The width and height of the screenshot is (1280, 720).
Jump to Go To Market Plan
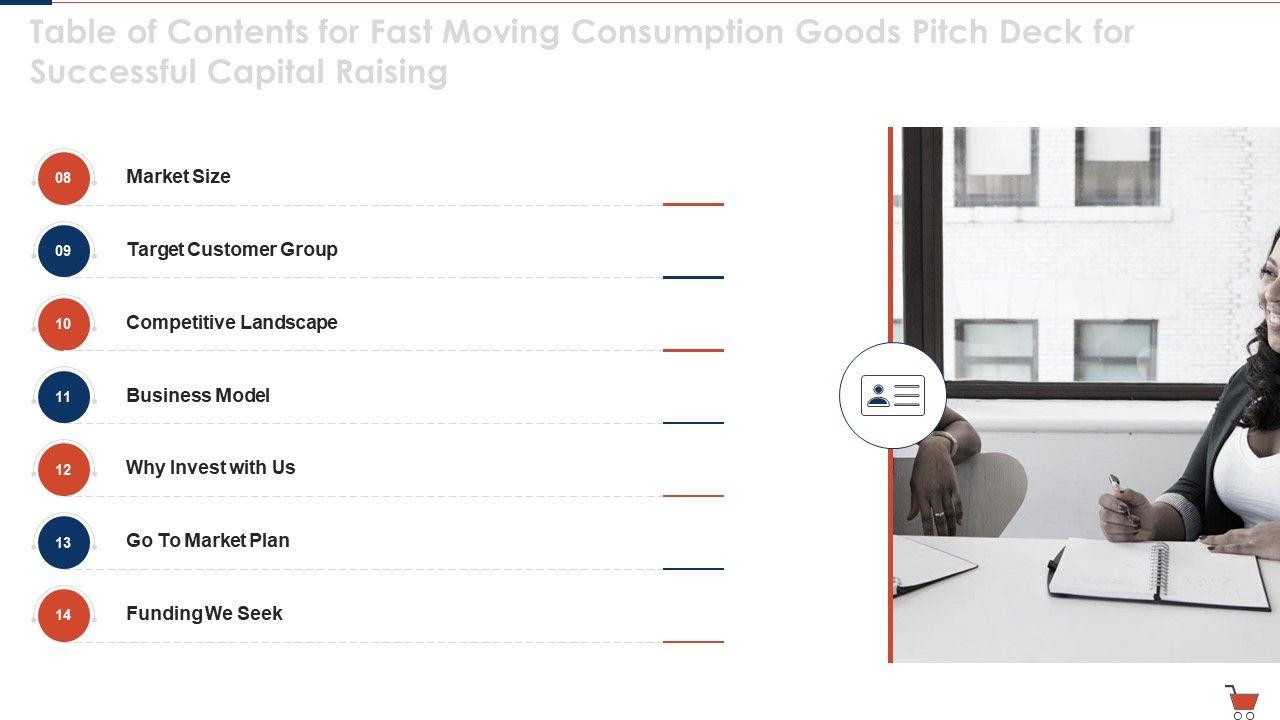click(208, 541)
